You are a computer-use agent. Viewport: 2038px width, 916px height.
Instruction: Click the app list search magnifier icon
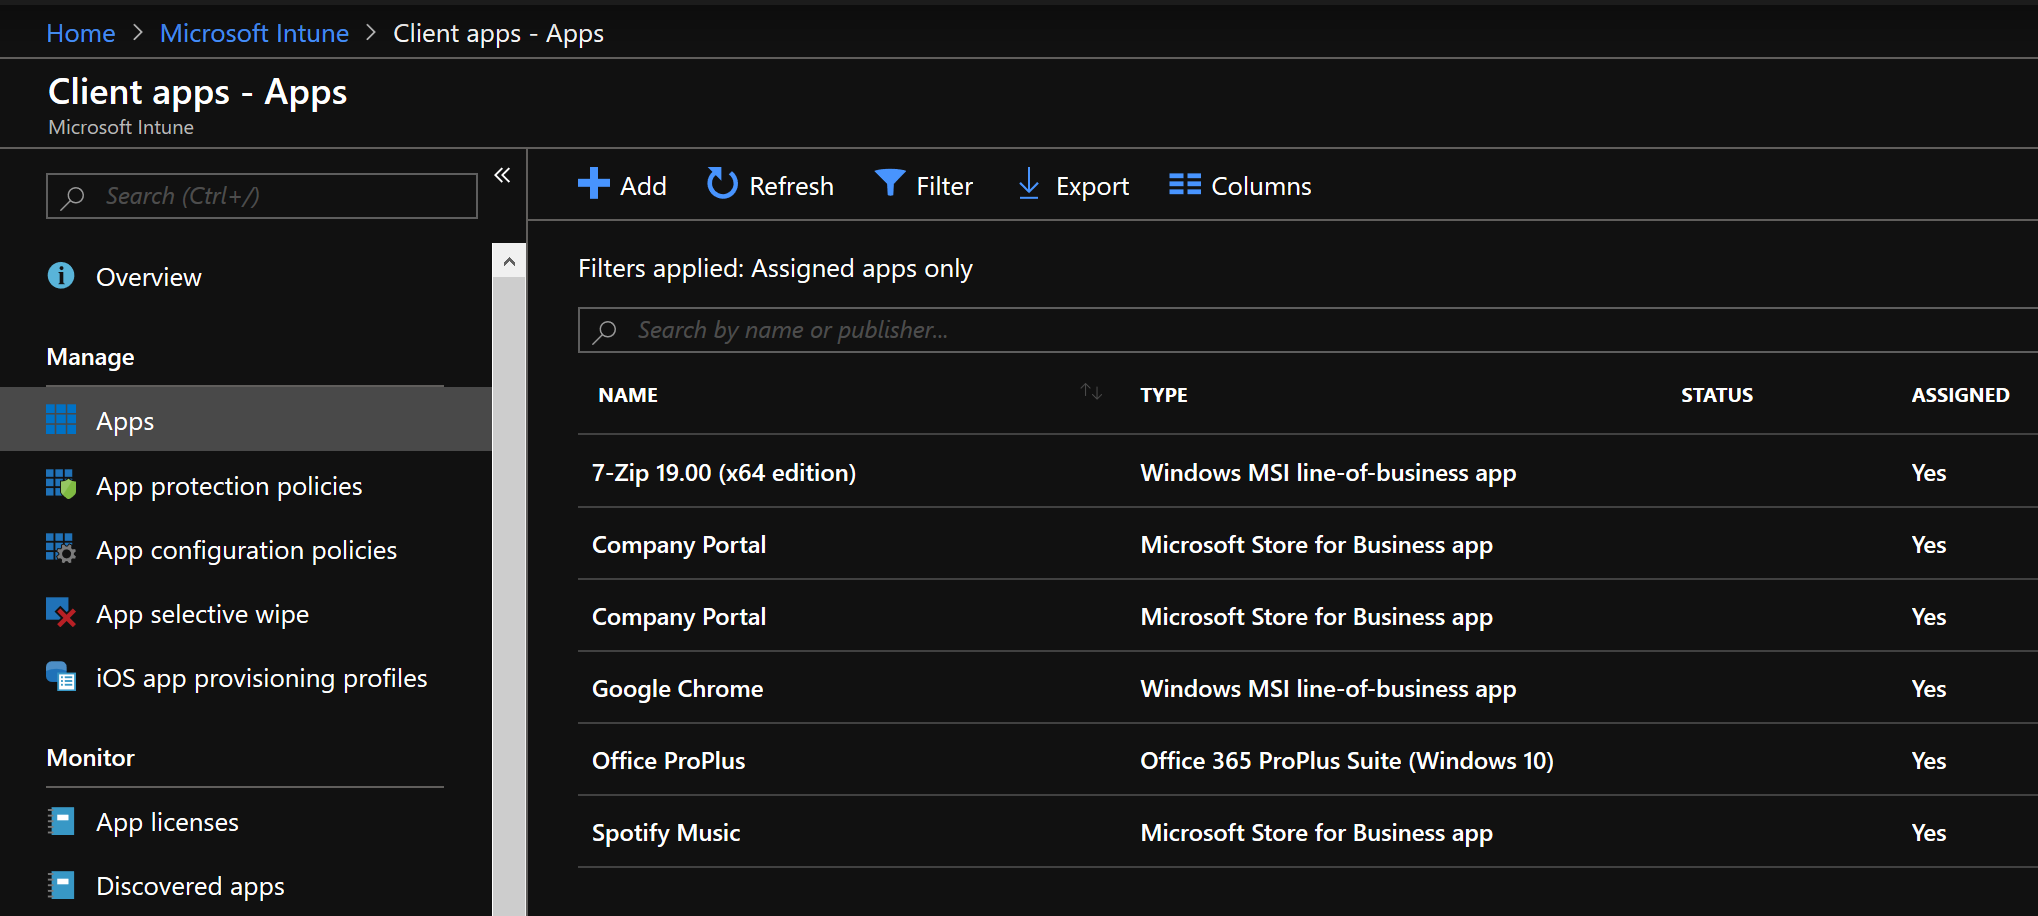tap(604, 331)
